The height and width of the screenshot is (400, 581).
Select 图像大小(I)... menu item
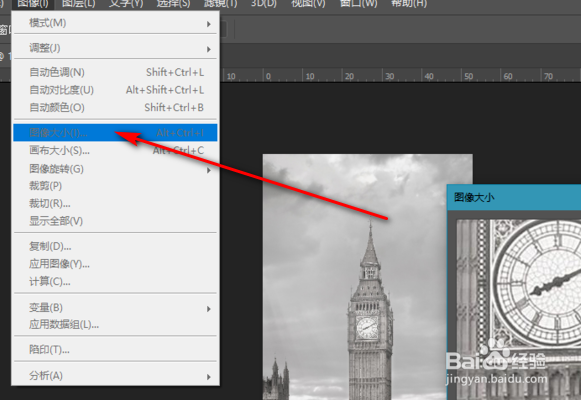point(115,133)
